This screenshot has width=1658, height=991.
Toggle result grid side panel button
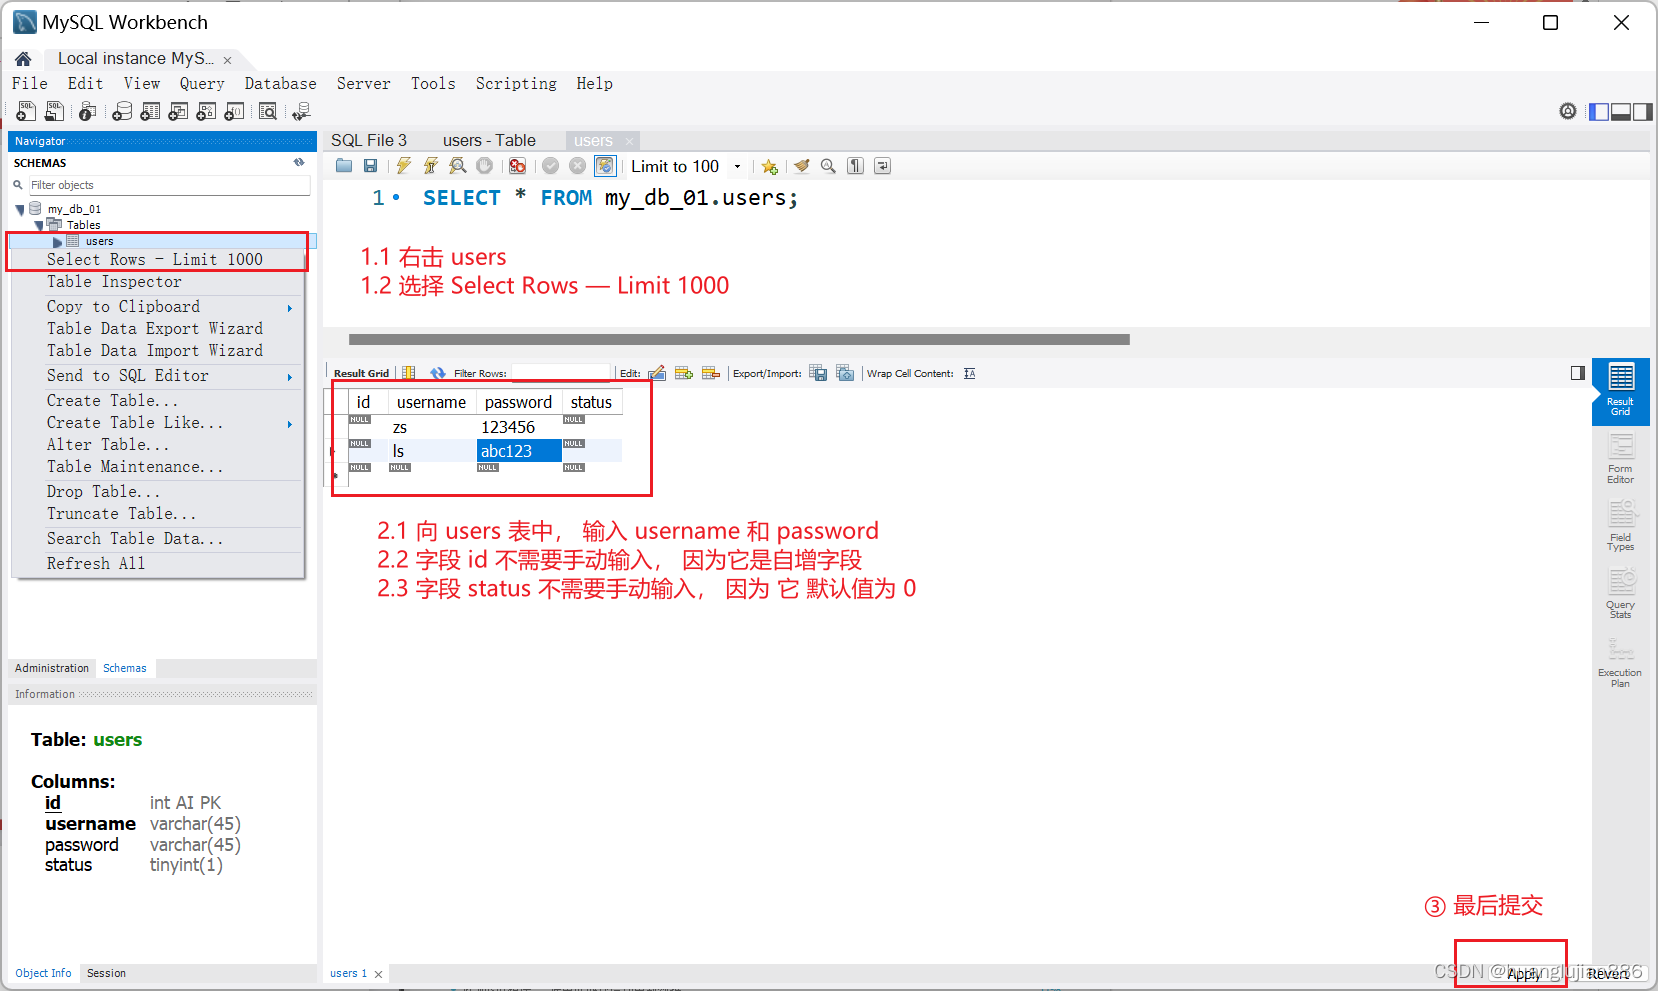pos(1577,373)
